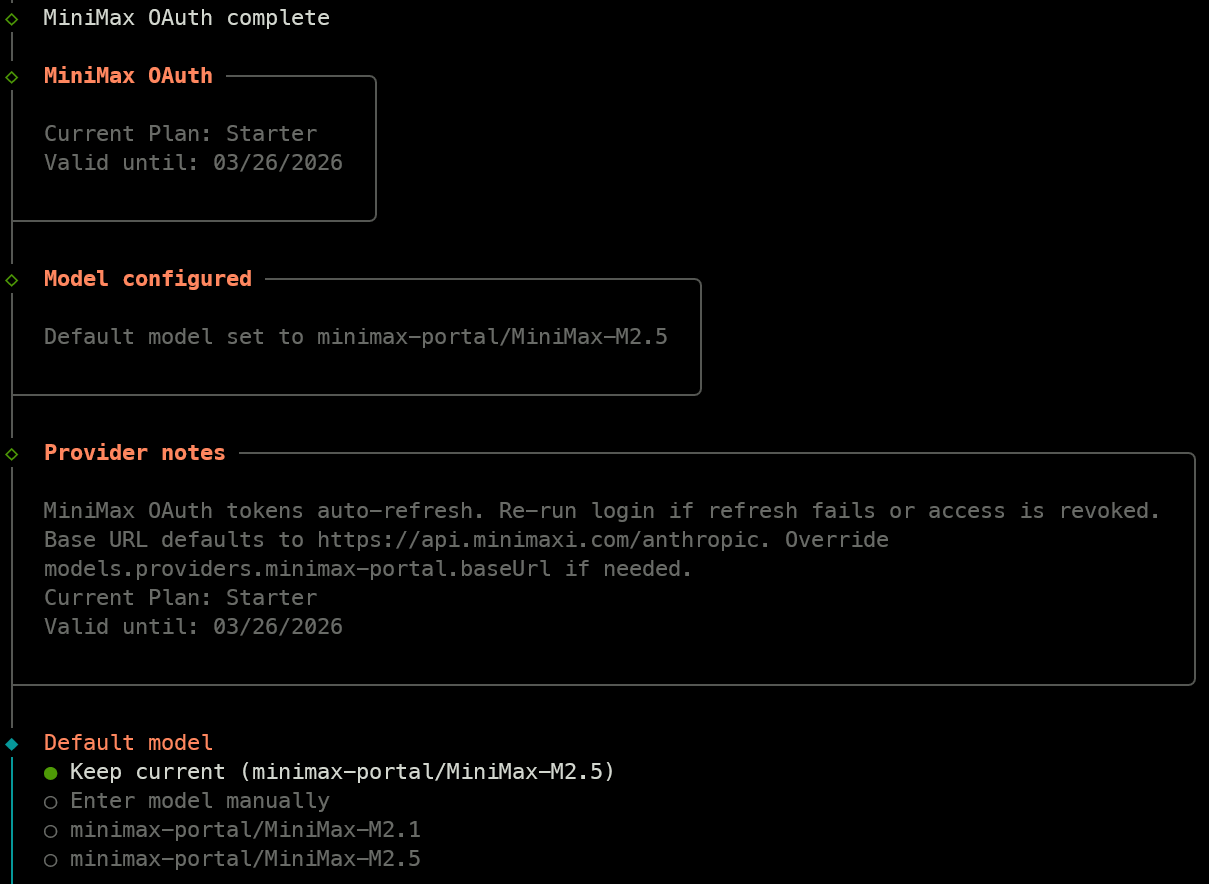
Task: Click the "Default model" prompt title
Action: tap(128, 743)
